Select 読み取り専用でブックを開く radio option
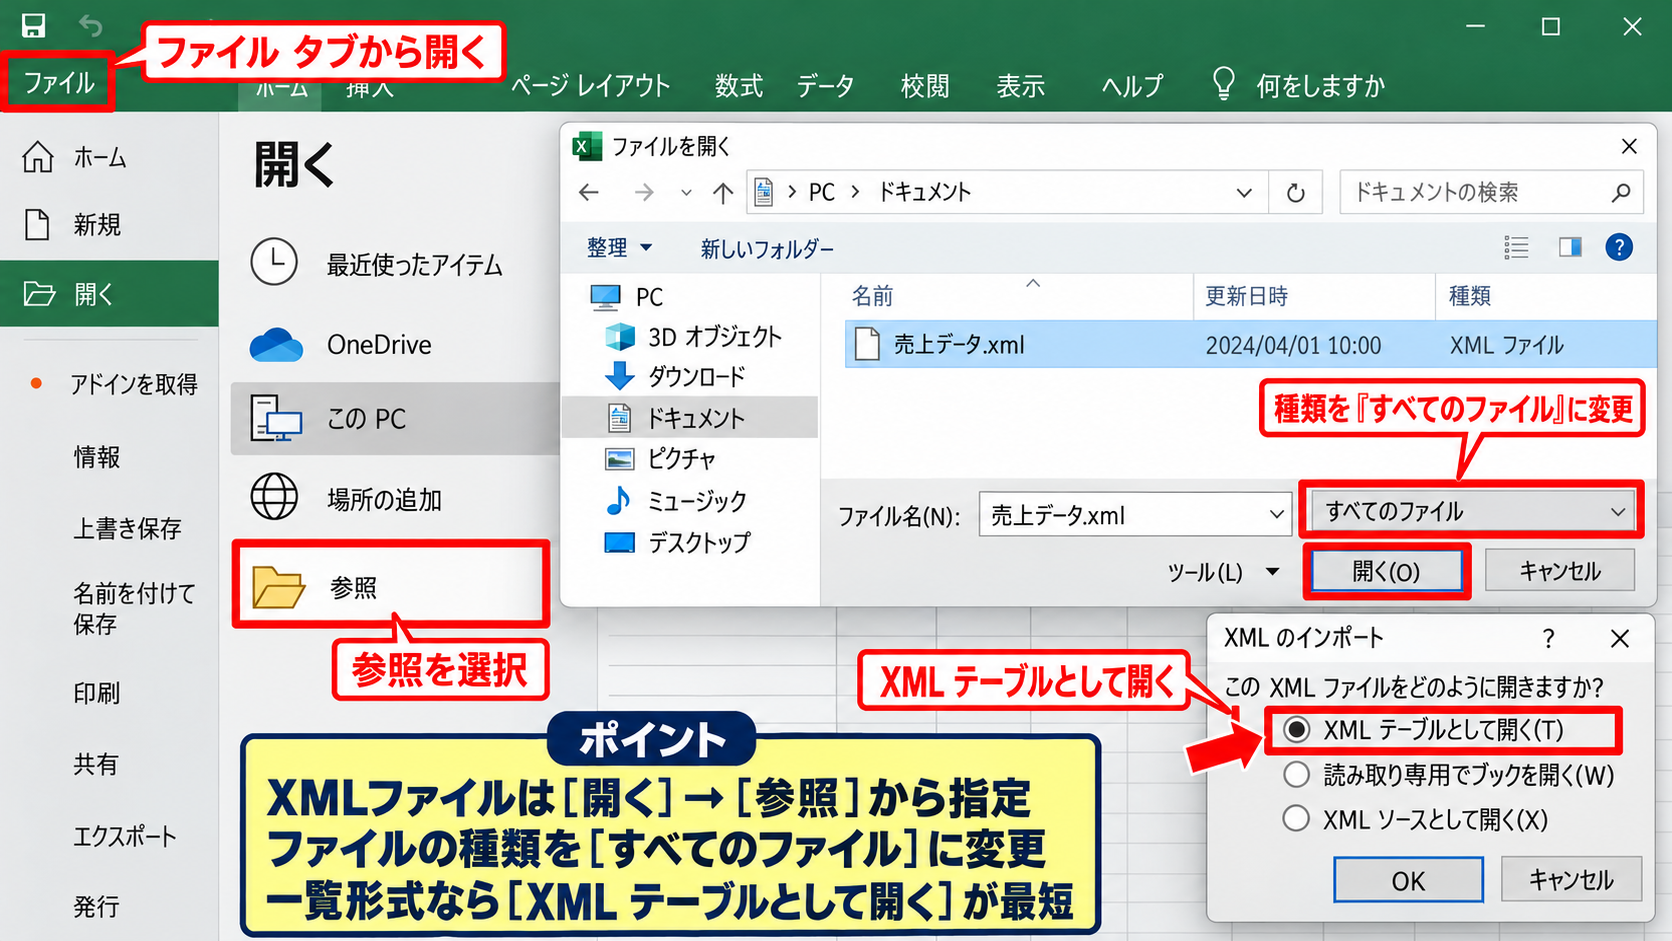1672x941 pixels. click(x=1297, y=774)
